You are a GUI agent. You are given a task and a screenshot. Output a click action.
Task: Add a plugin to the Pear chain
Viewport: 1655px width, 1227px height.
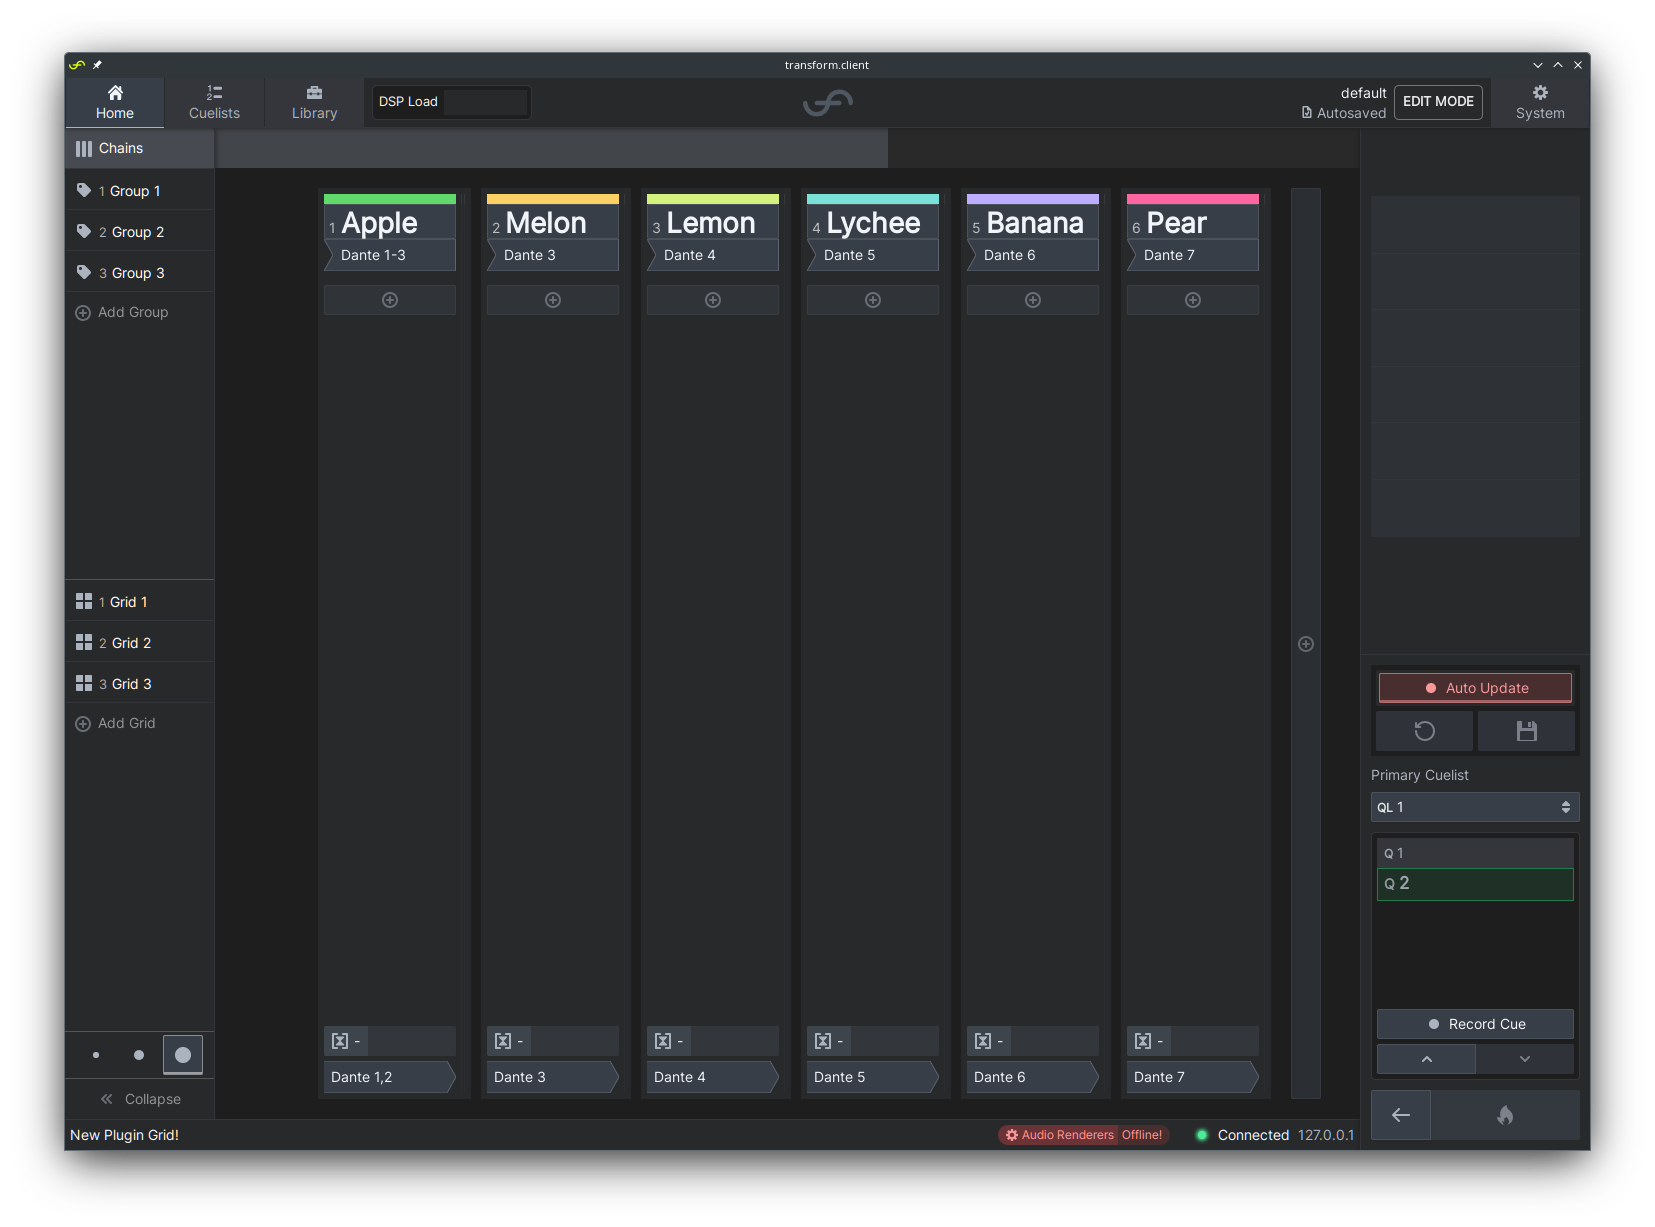click(x=1193, y=300)
